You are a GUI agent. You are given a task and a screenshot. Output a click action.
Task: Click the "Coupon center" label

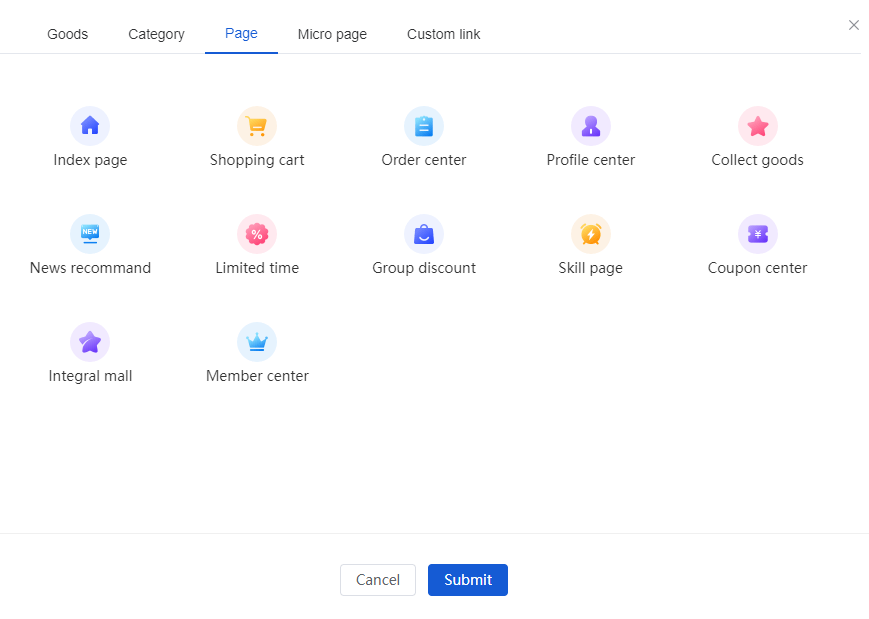click(x=758, y=268)
